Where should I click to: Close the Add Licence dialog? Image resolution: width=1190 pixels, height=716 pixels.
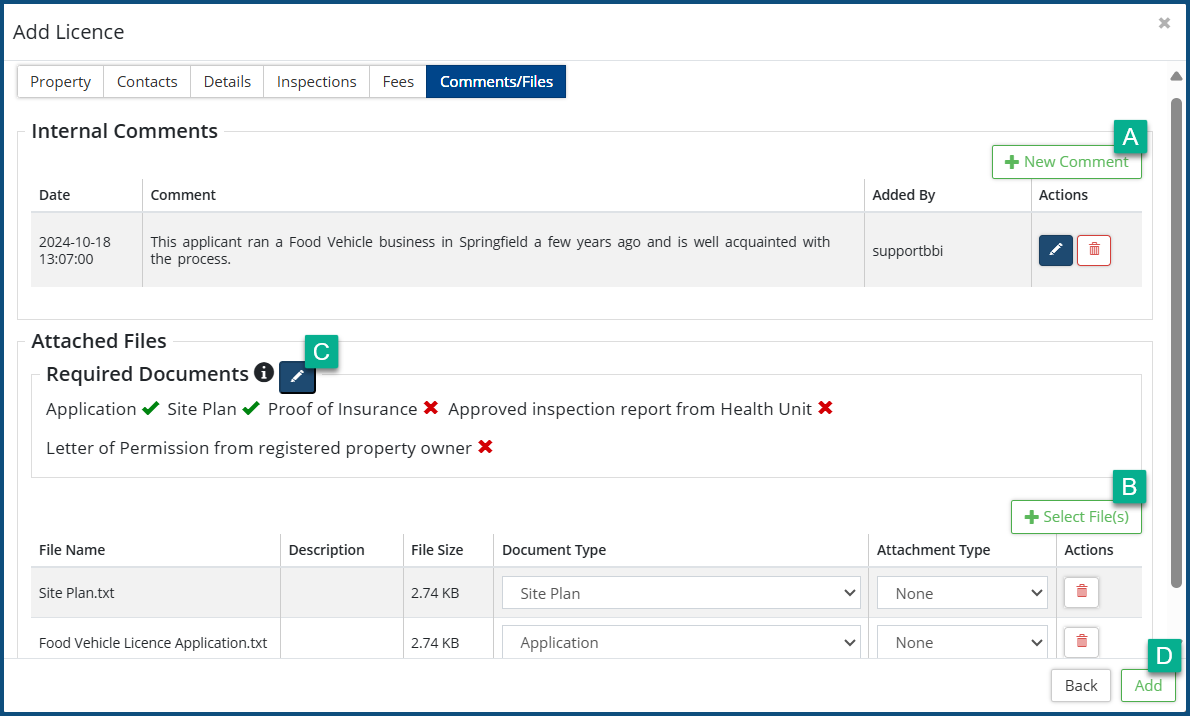pos(1164,24)
